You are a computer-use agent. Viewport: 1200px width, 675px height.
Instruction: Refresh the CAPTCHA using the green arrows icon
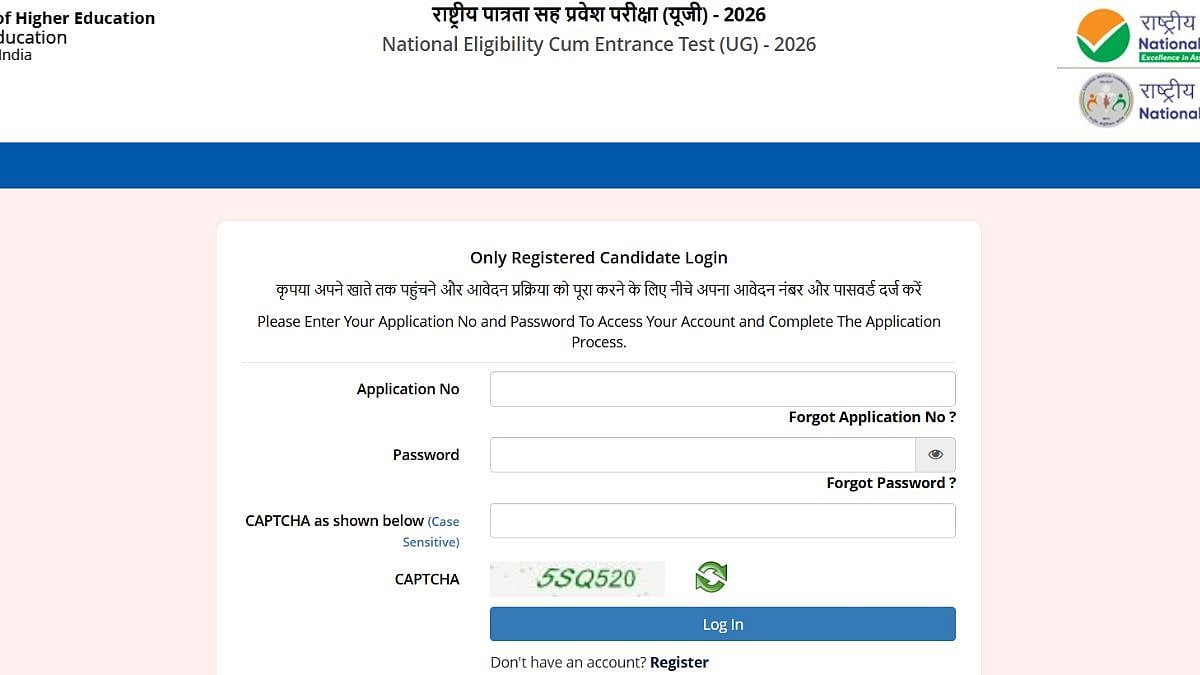point(711,577)
